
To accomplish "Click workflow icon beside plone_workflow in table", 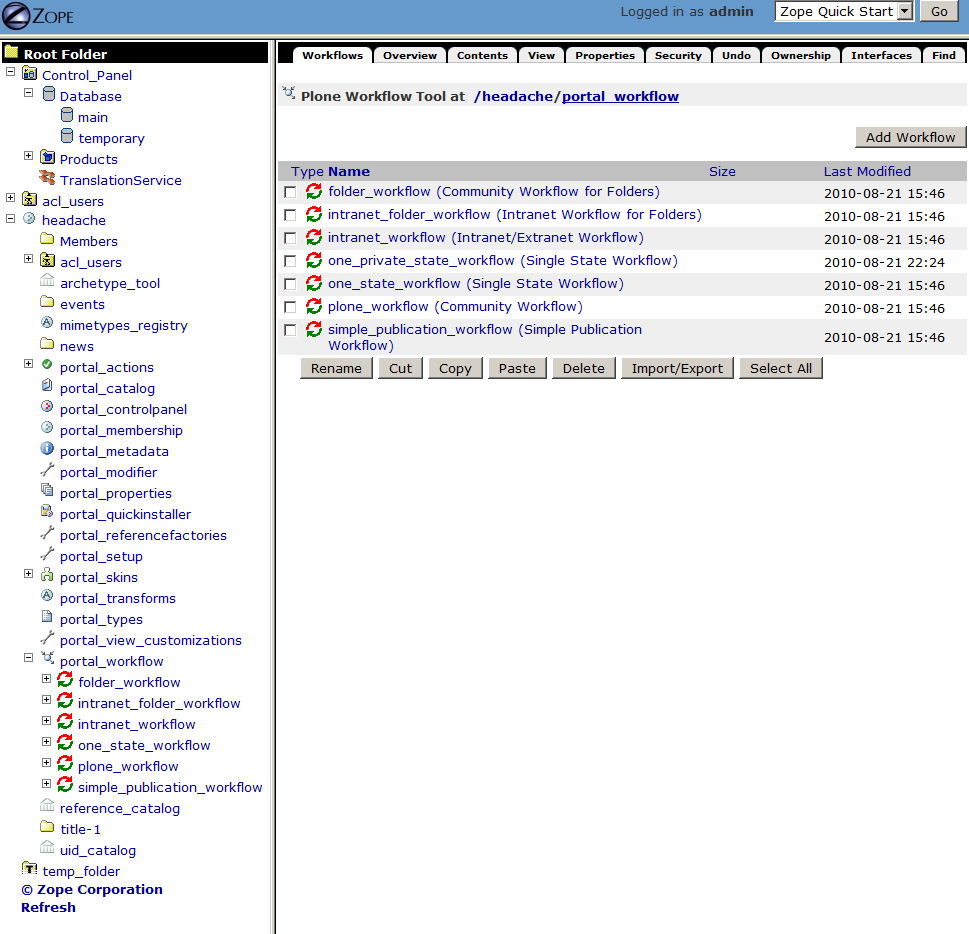I will [x=314, y=307].
